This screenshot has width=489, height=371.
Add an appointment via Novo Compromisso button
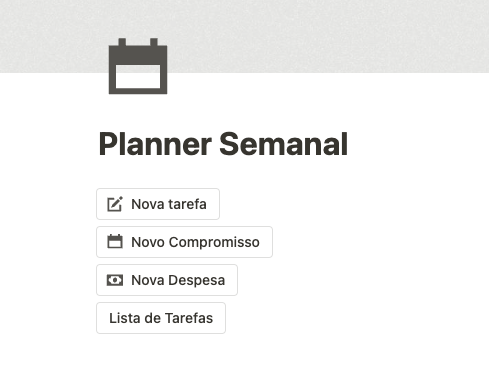click(x=184, y=242)
